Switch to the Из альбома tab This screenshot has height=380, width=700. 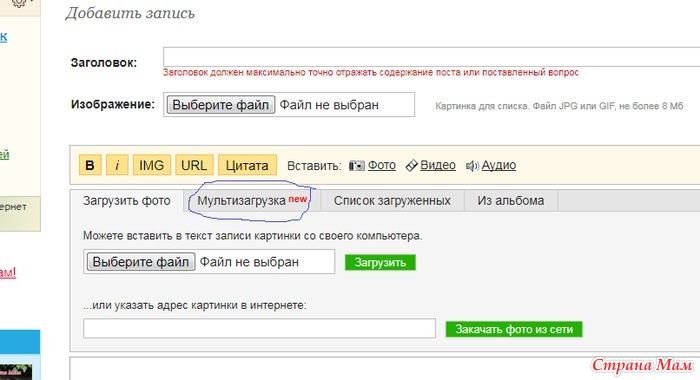pyautogui.click(x=511, y=200)
